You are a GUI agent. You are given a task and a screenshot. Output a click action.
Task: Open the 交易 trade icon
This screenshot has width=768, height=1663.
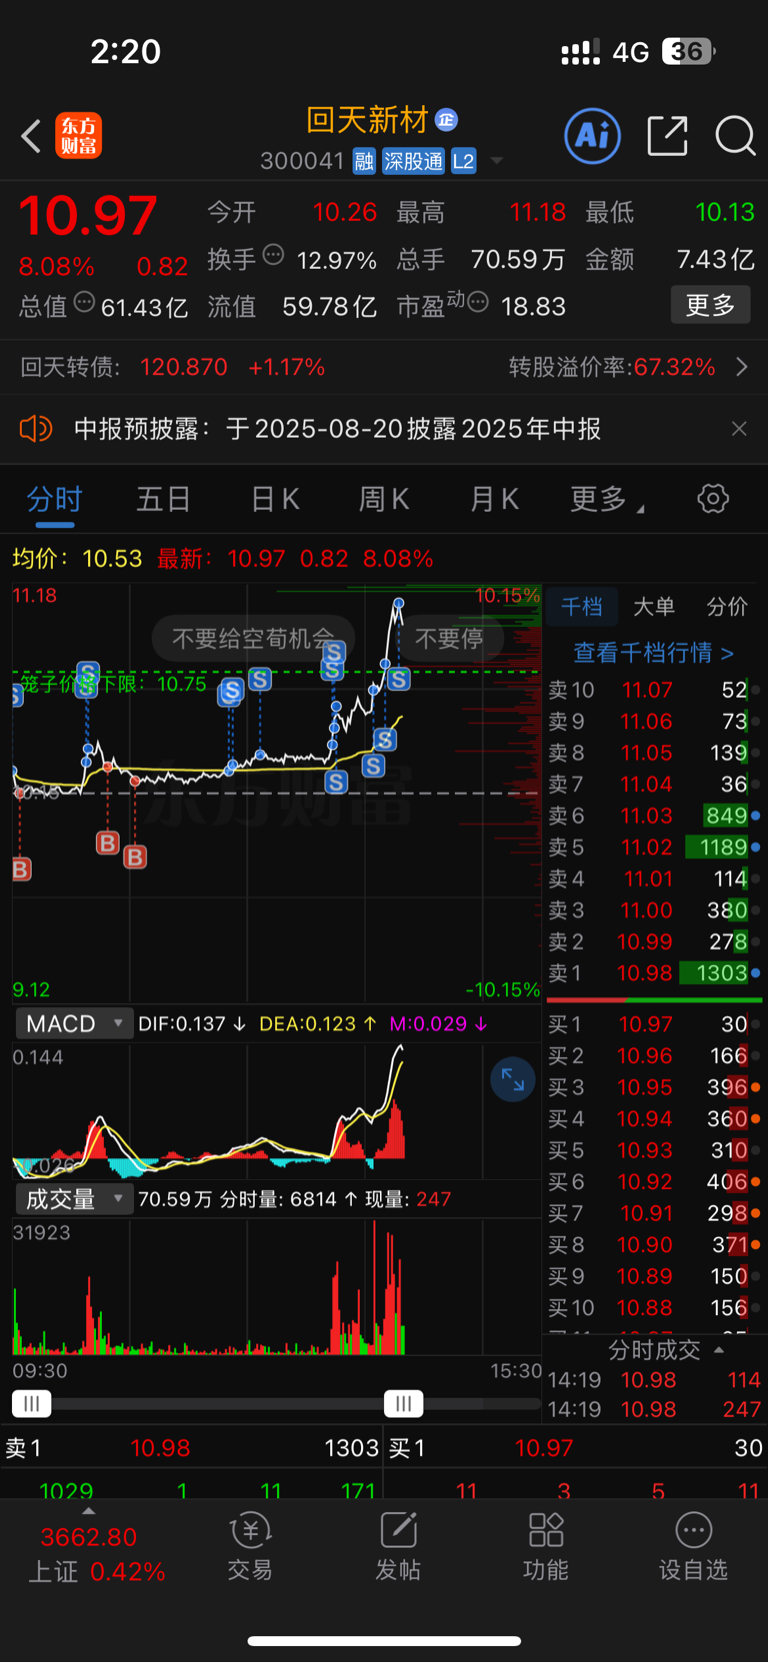[x=250, y=1546]
